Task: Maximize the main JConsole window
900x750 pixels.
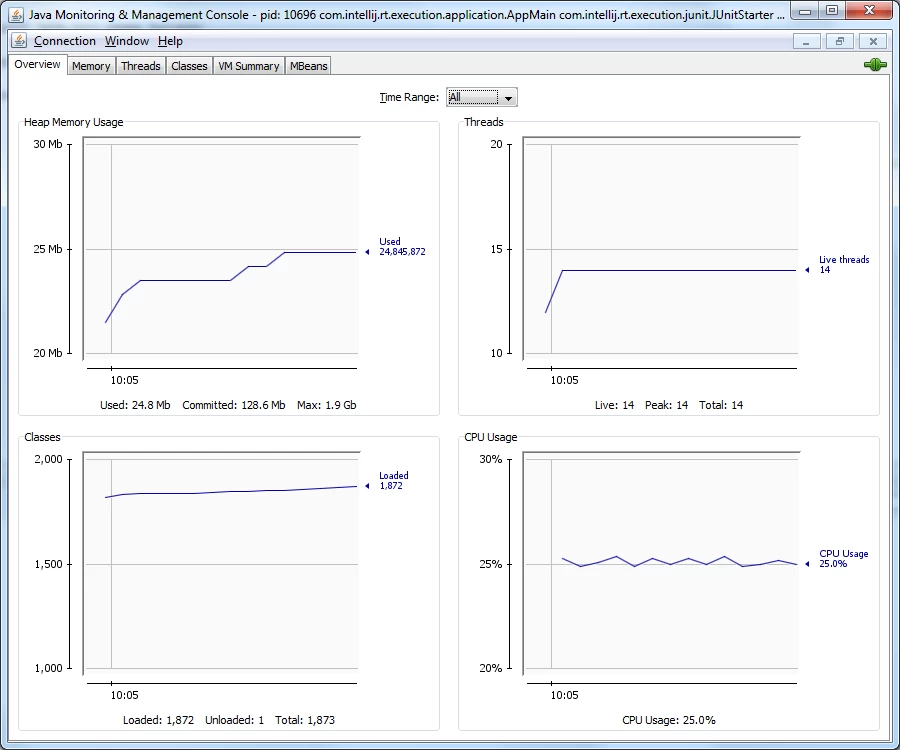Action: point(832,10)
